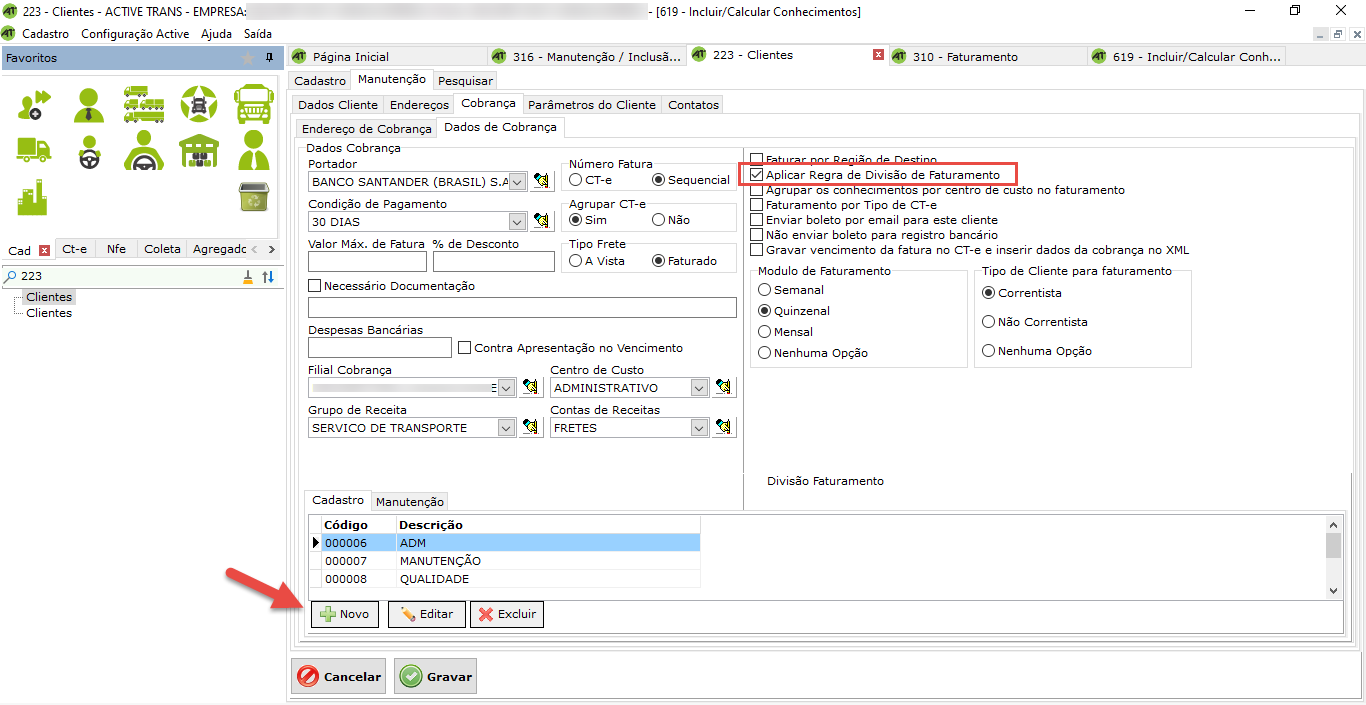Uncheck Aplicar Regra de Divisão de Faturamento
The width and height of the screenshot is (1366, 705).
[x=757, y=175]
